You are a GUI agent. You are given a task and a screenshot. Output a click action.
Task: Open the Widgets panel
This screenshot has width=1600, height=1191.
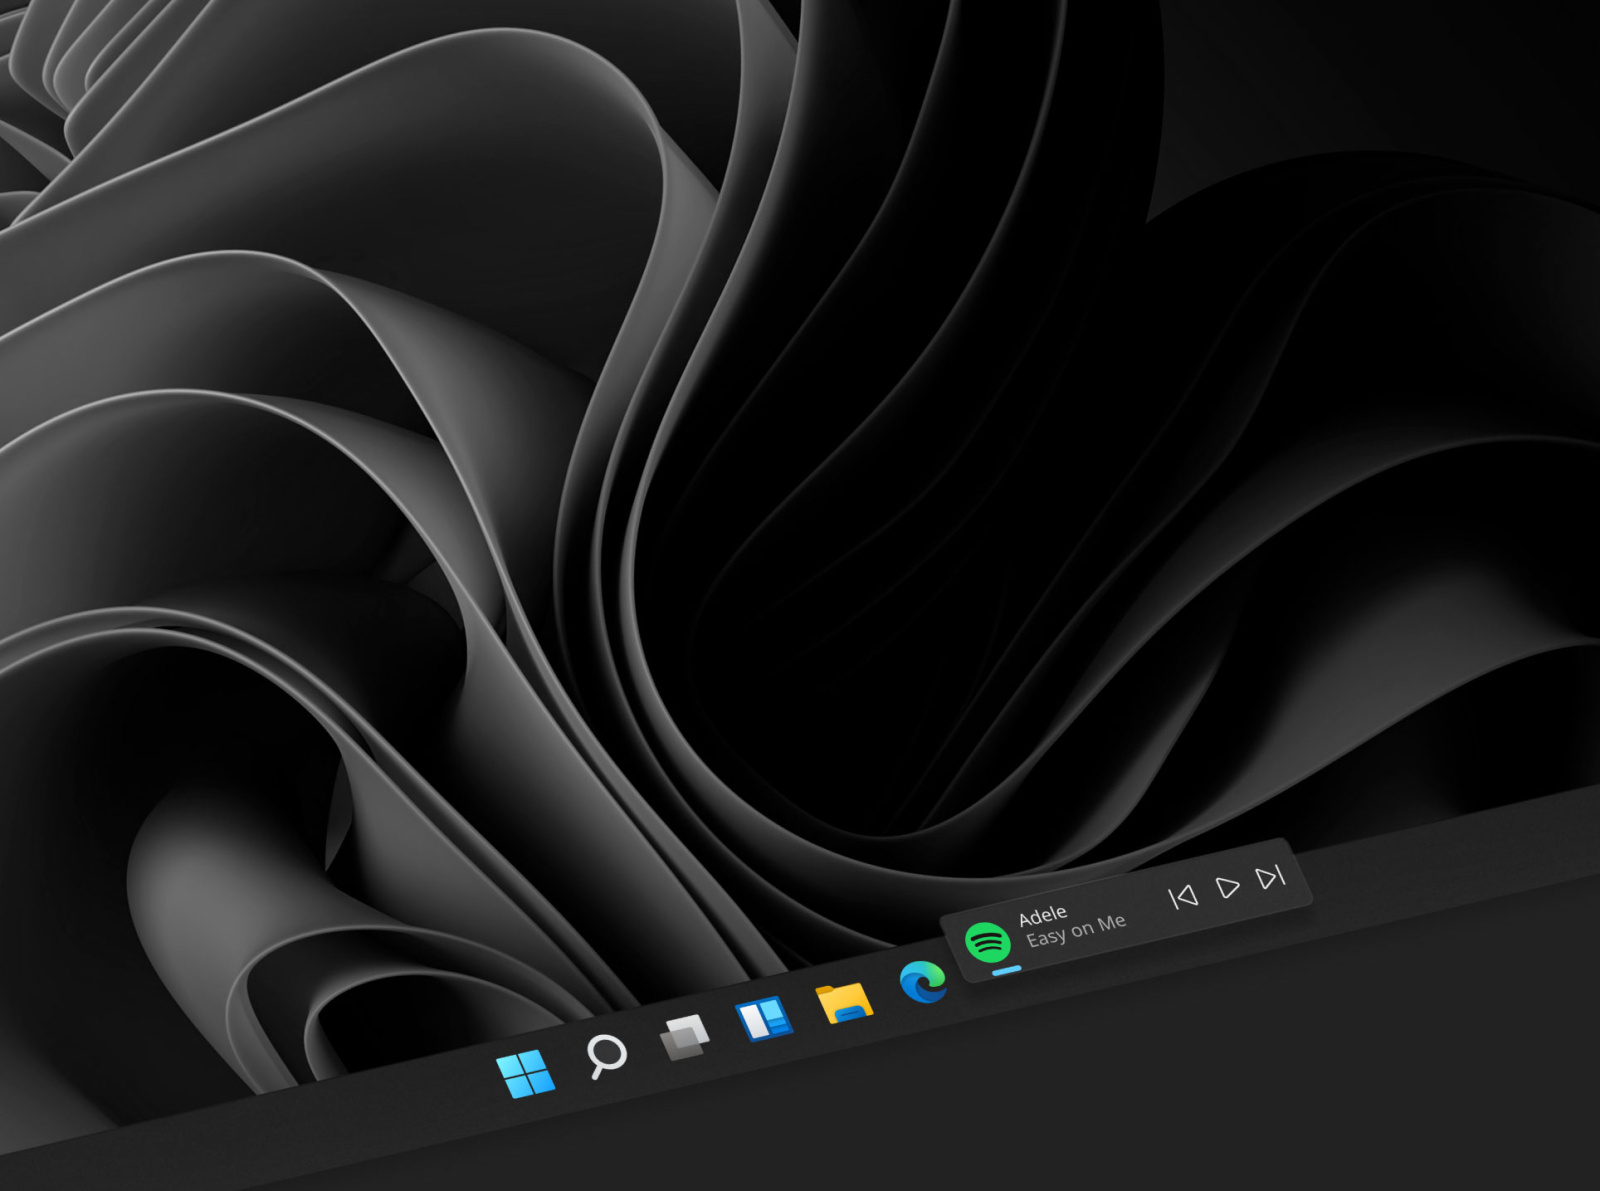coord(764,1020)
